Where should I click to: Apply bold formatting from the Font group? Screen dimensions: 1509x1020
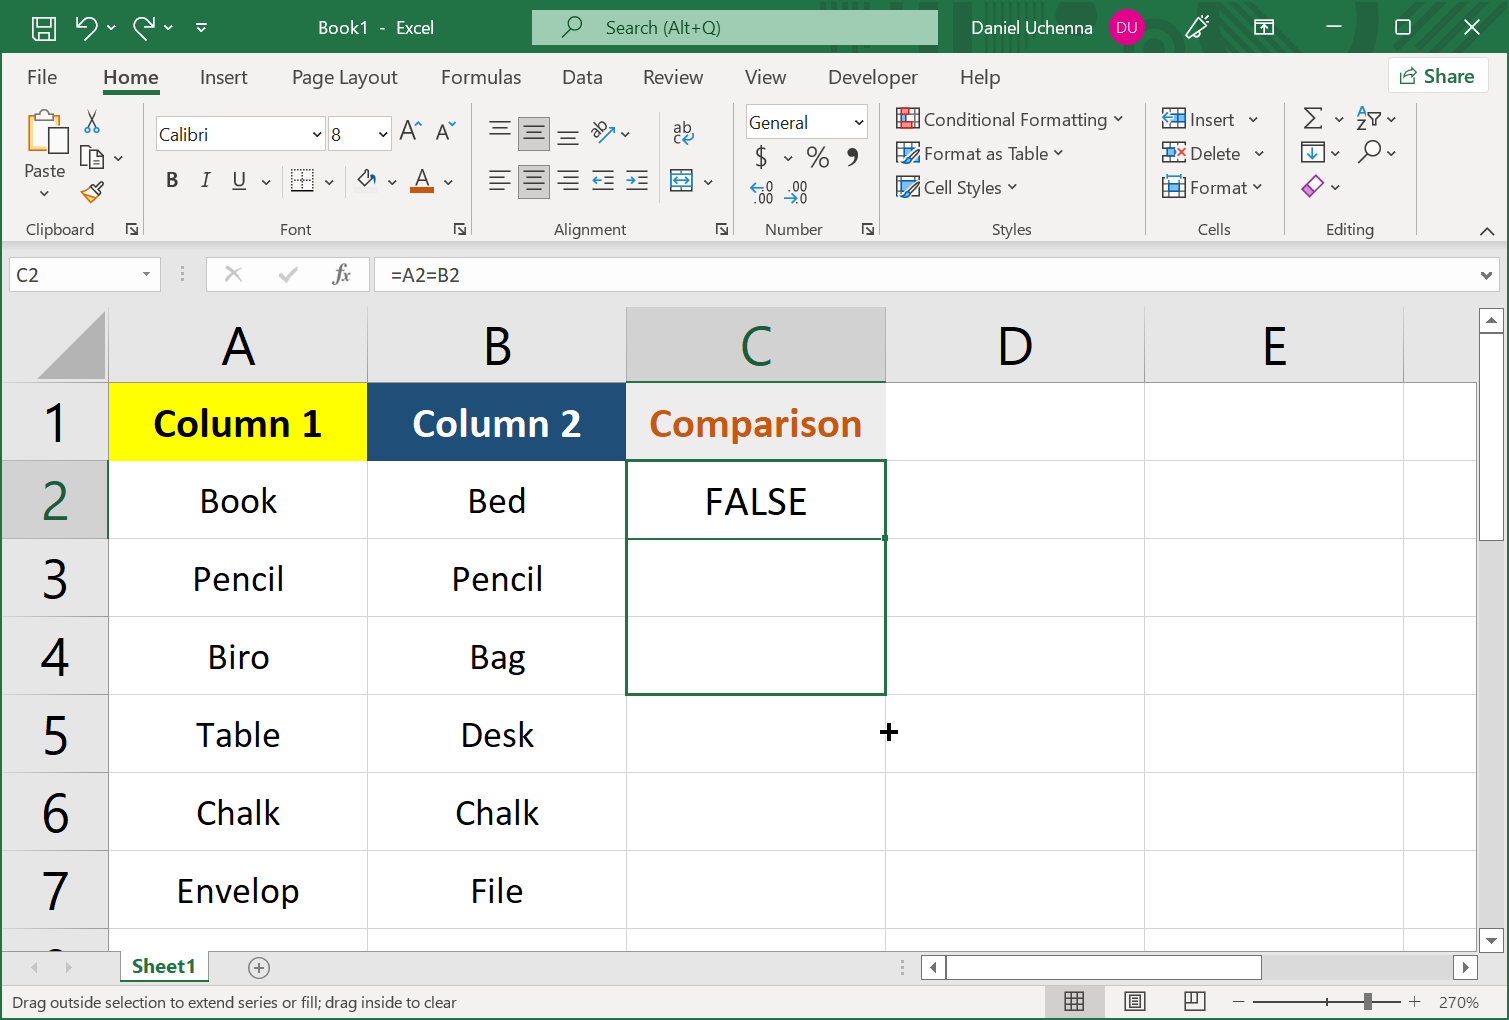pos(171,181)
